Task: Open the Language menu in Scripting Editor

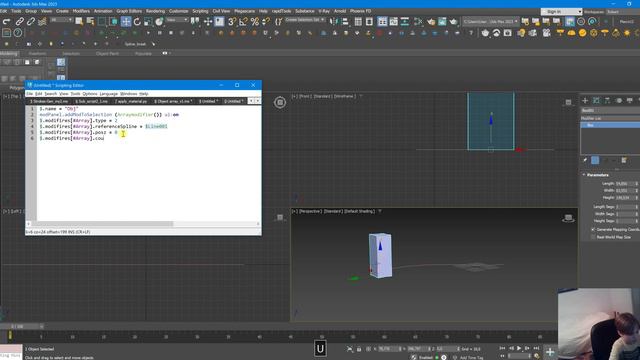Action: (109, 94)
